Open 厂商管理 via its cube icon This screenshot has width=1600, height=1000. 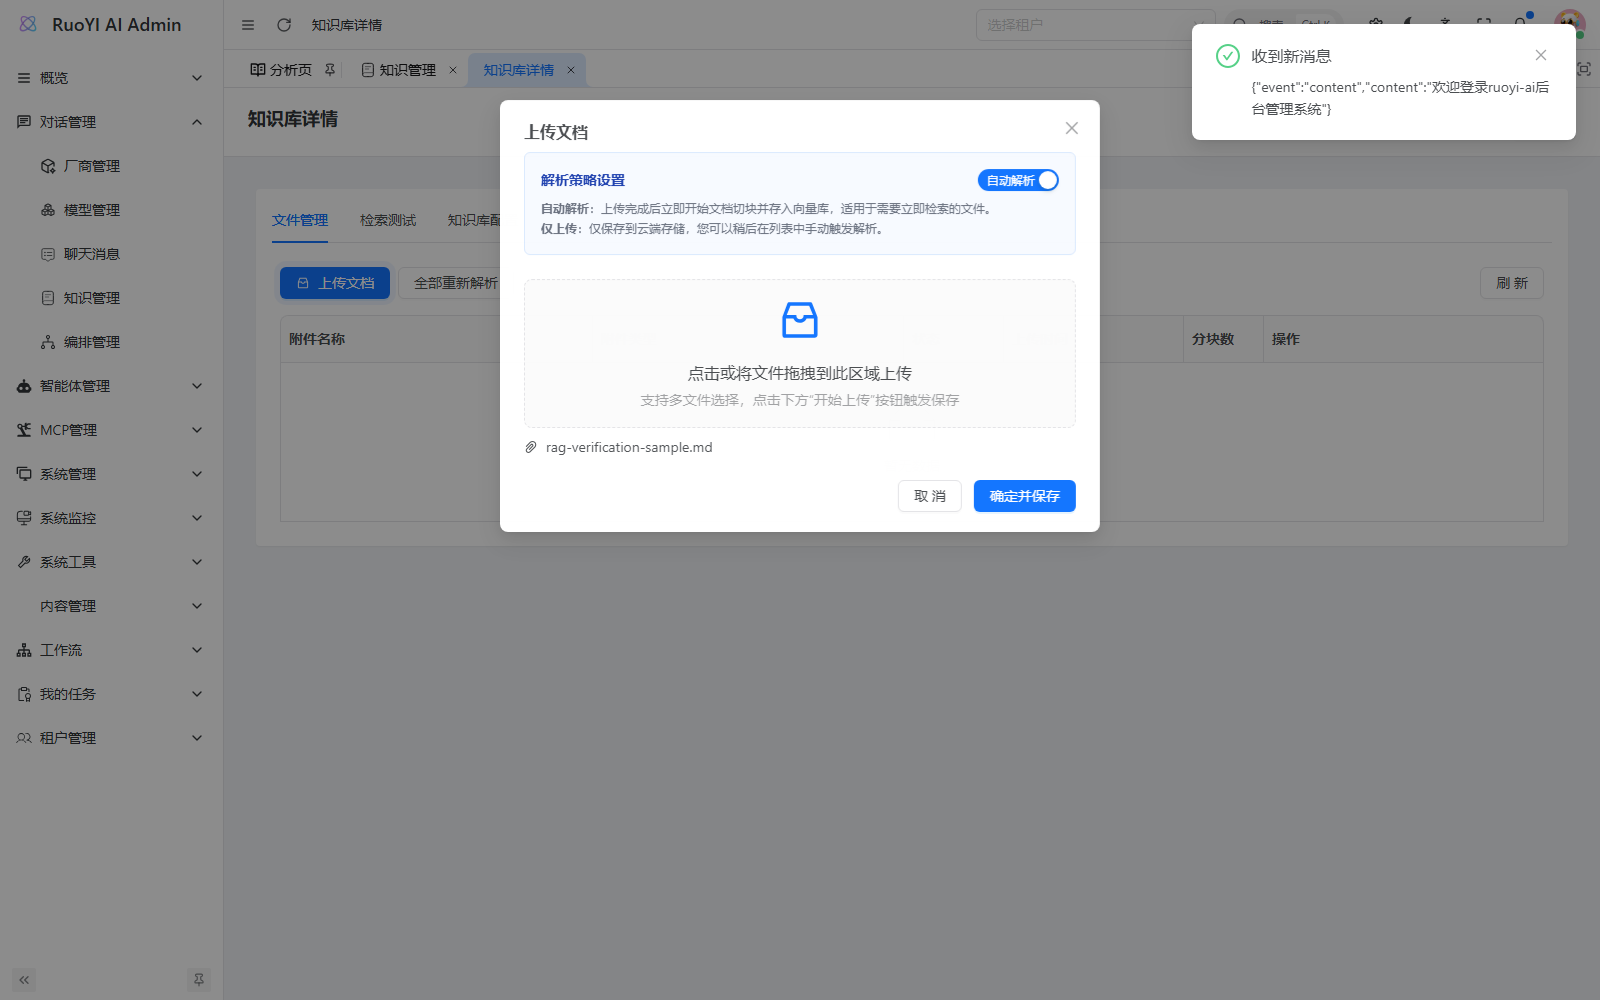pyautogui.click(x=48, y=166)
